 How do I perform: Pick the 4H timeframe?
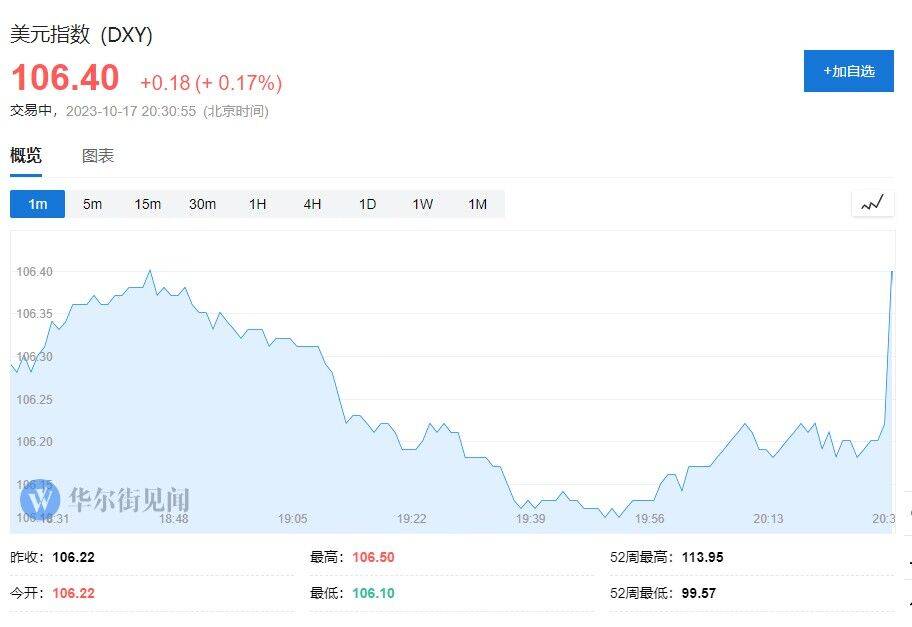tap(312, 204)
